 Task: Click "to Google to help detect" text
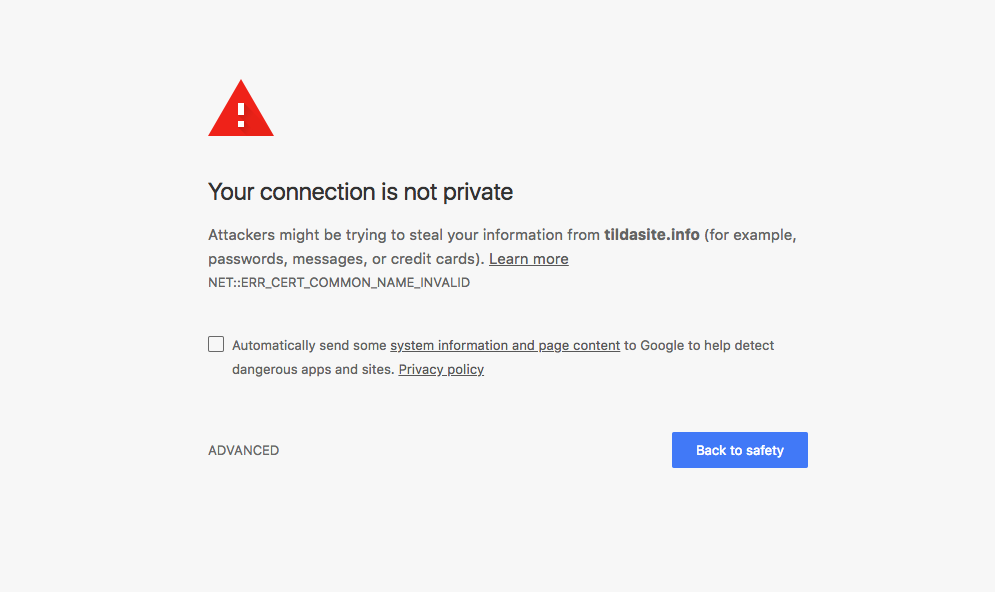click(699, 345)
